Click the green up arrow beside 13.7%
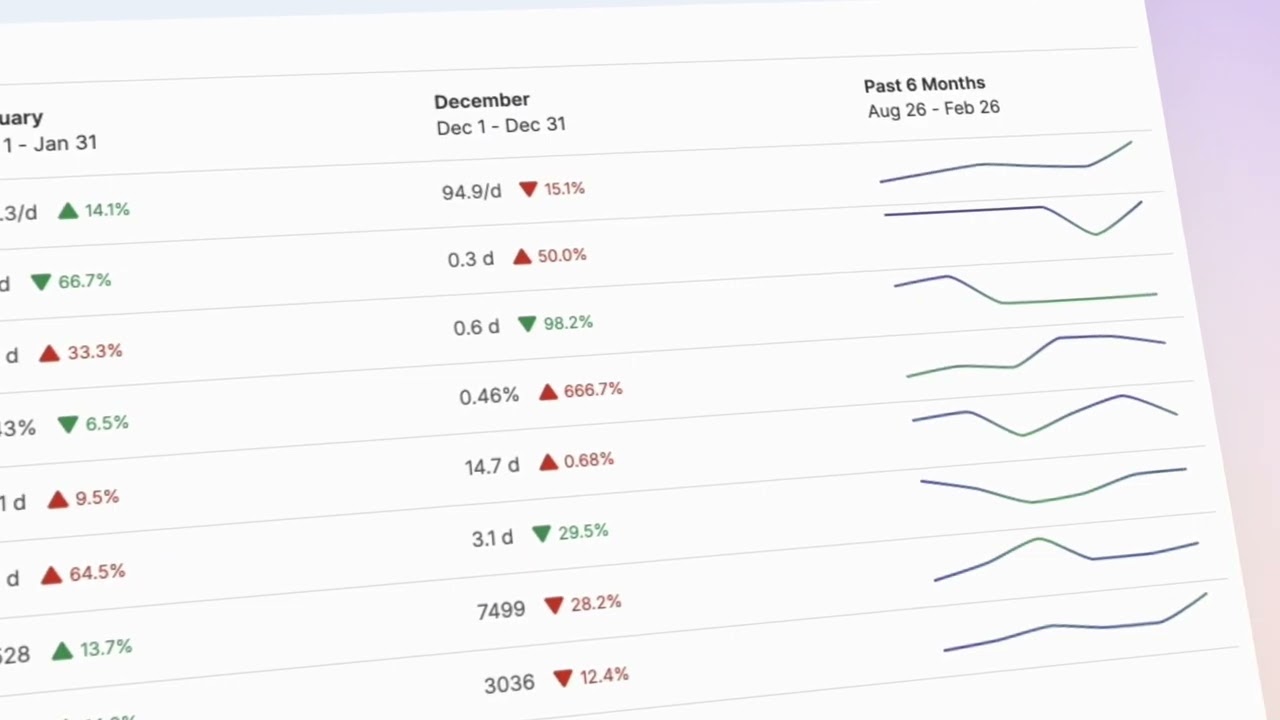The width and height of the screenshot is (1280, 720). (x=62, y=651)
